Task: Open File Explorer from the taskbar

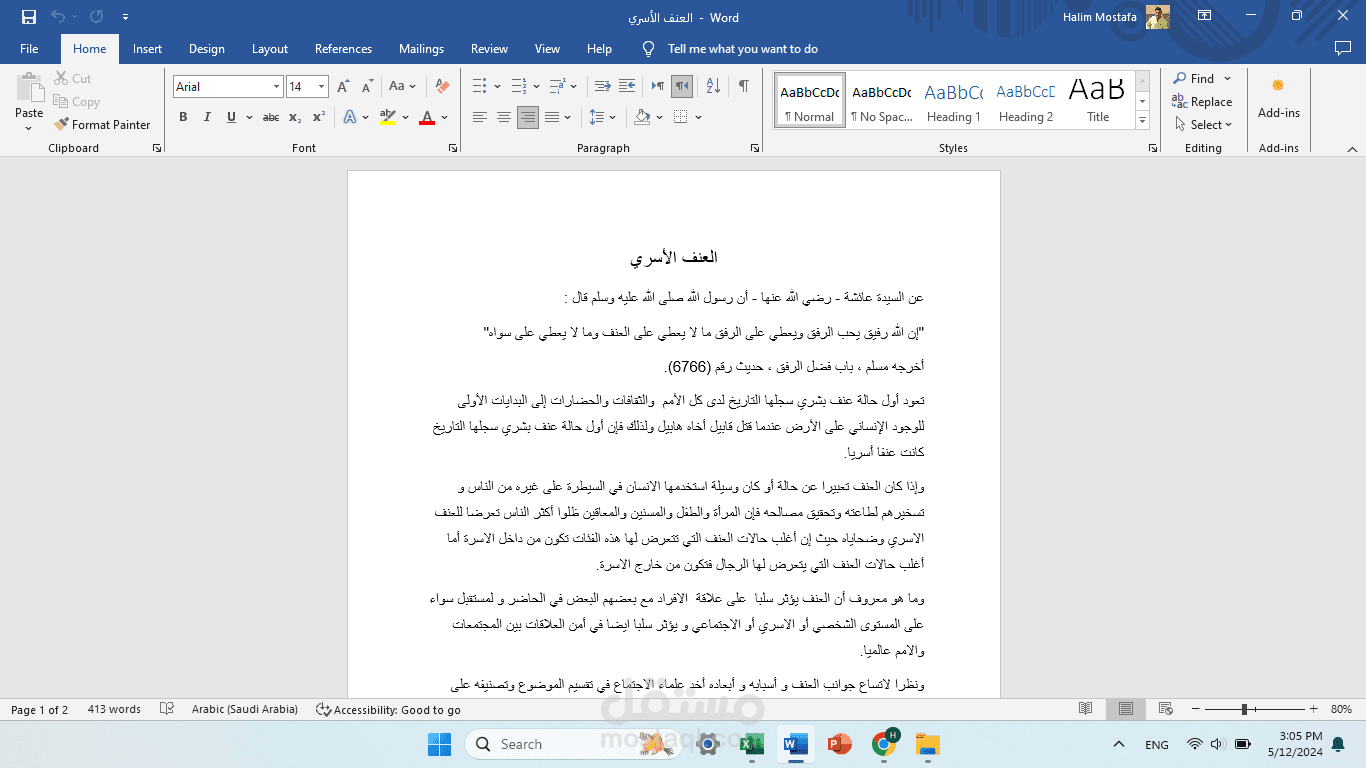Action: [x=928, y=744]
